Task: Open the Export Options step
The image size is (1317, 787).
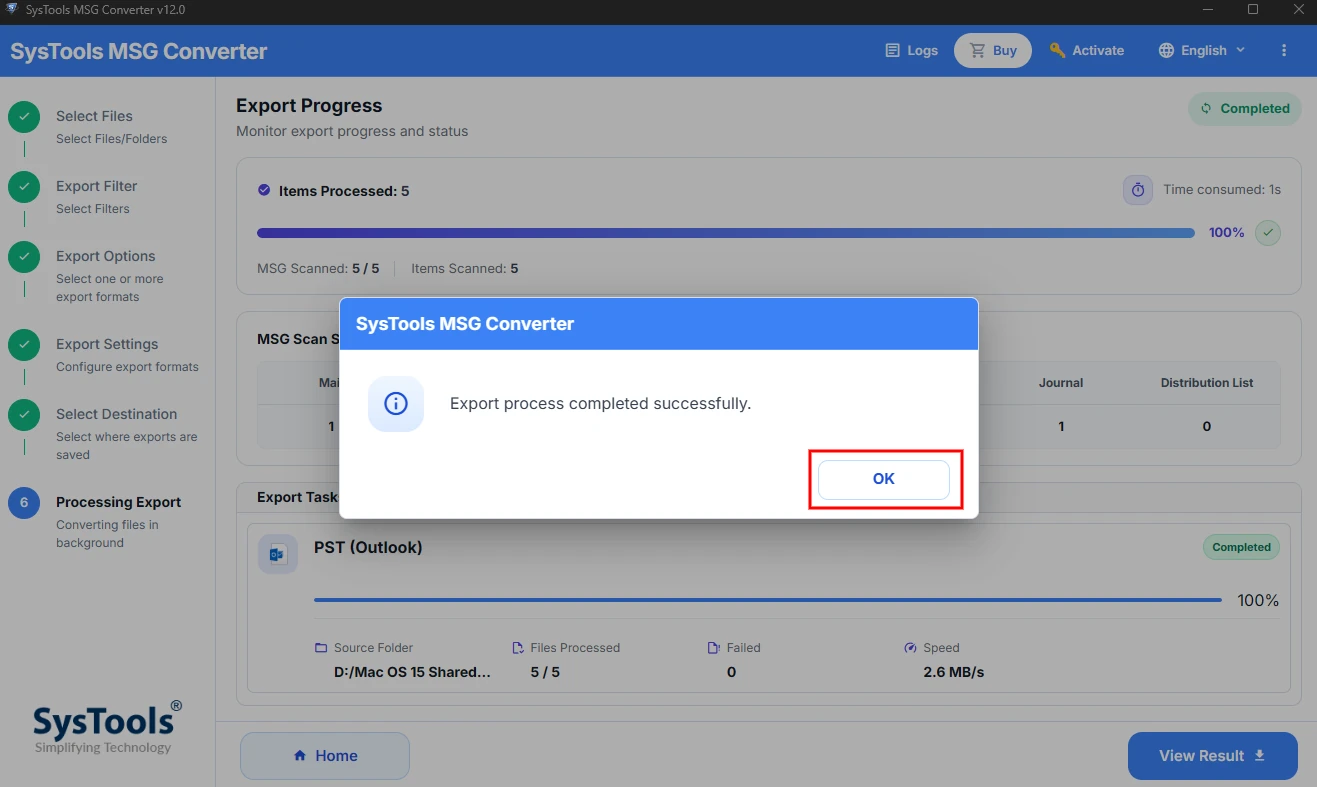Action: [110, 275]
